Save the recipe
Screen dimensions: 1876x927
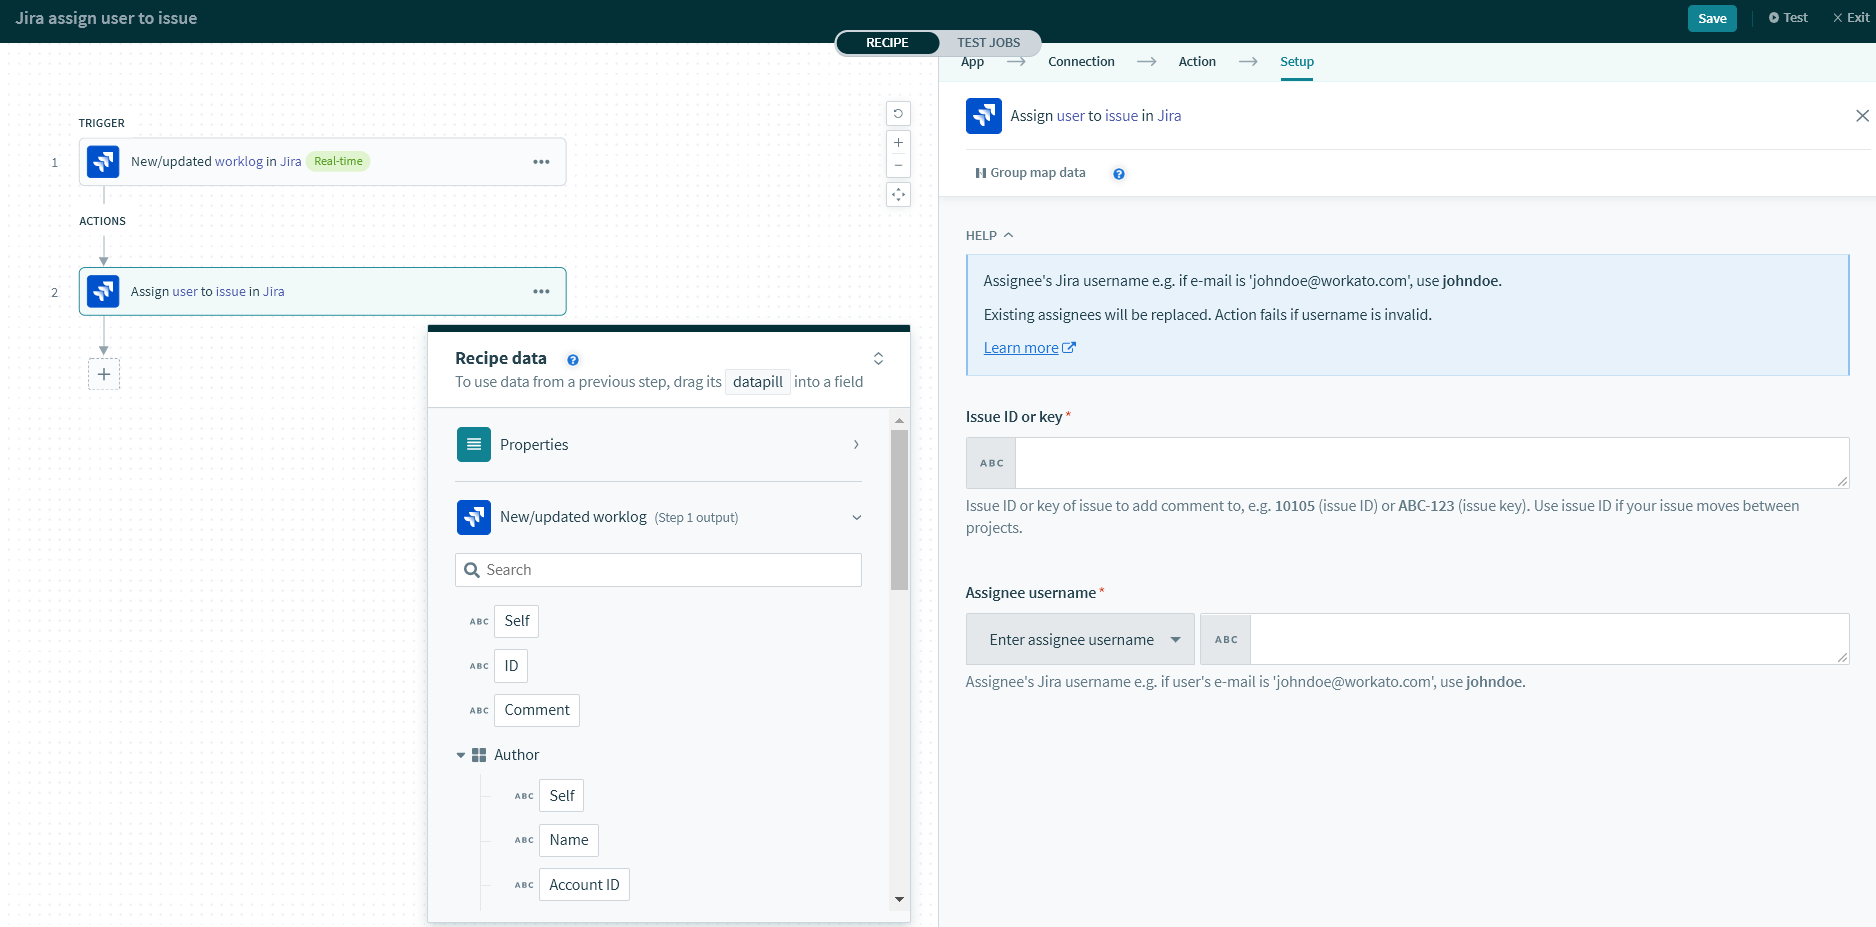1712,18
